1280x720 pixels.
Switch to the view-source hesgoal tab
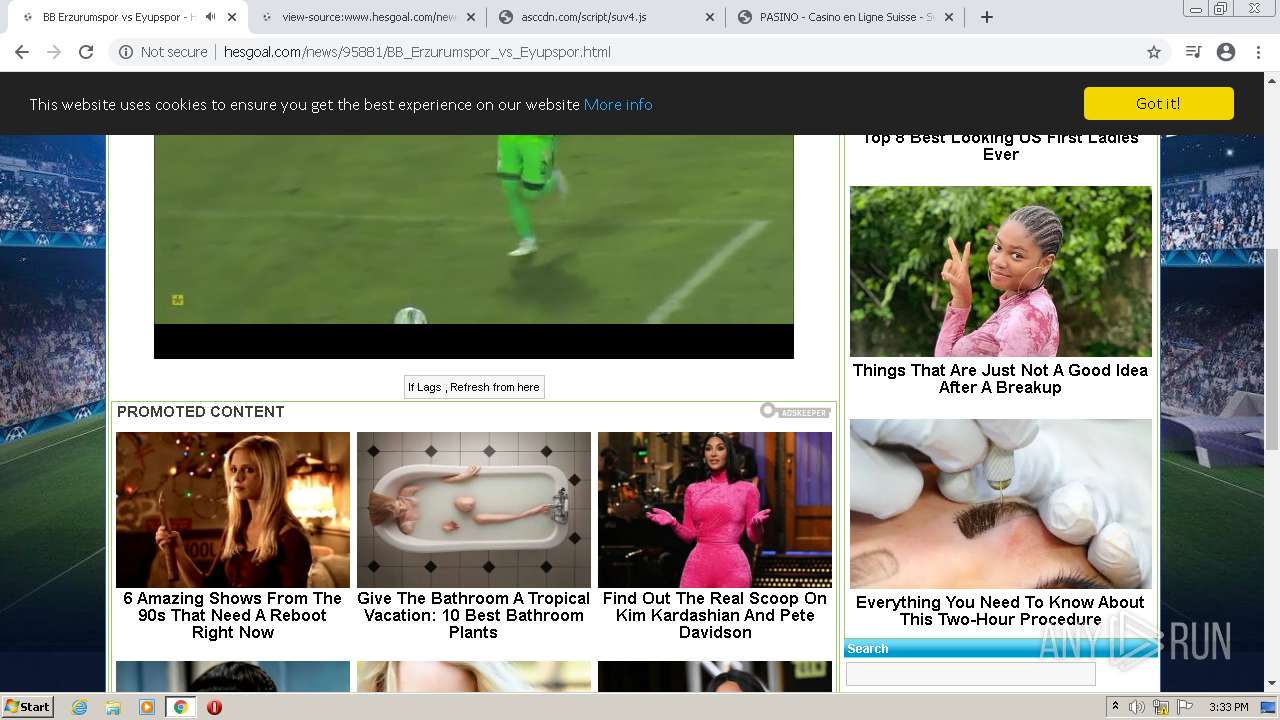tap(367, 17)
